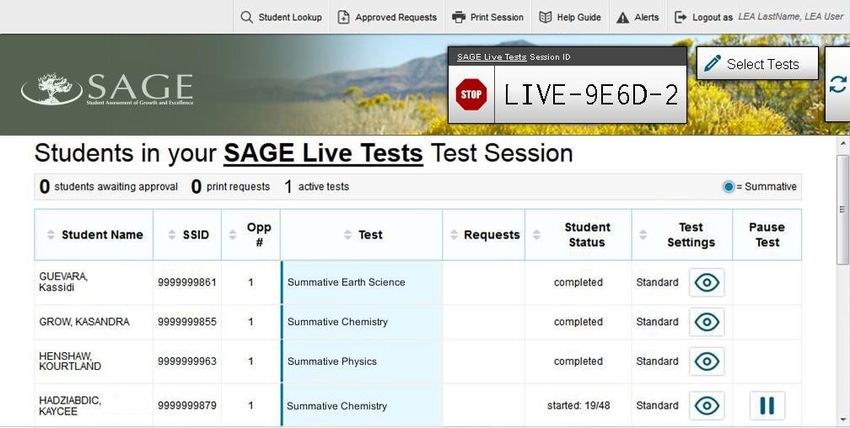Click SSID 9999999879
Image resolution: width=850 pixels, height=428 pixels.
(x=187, y=406)
